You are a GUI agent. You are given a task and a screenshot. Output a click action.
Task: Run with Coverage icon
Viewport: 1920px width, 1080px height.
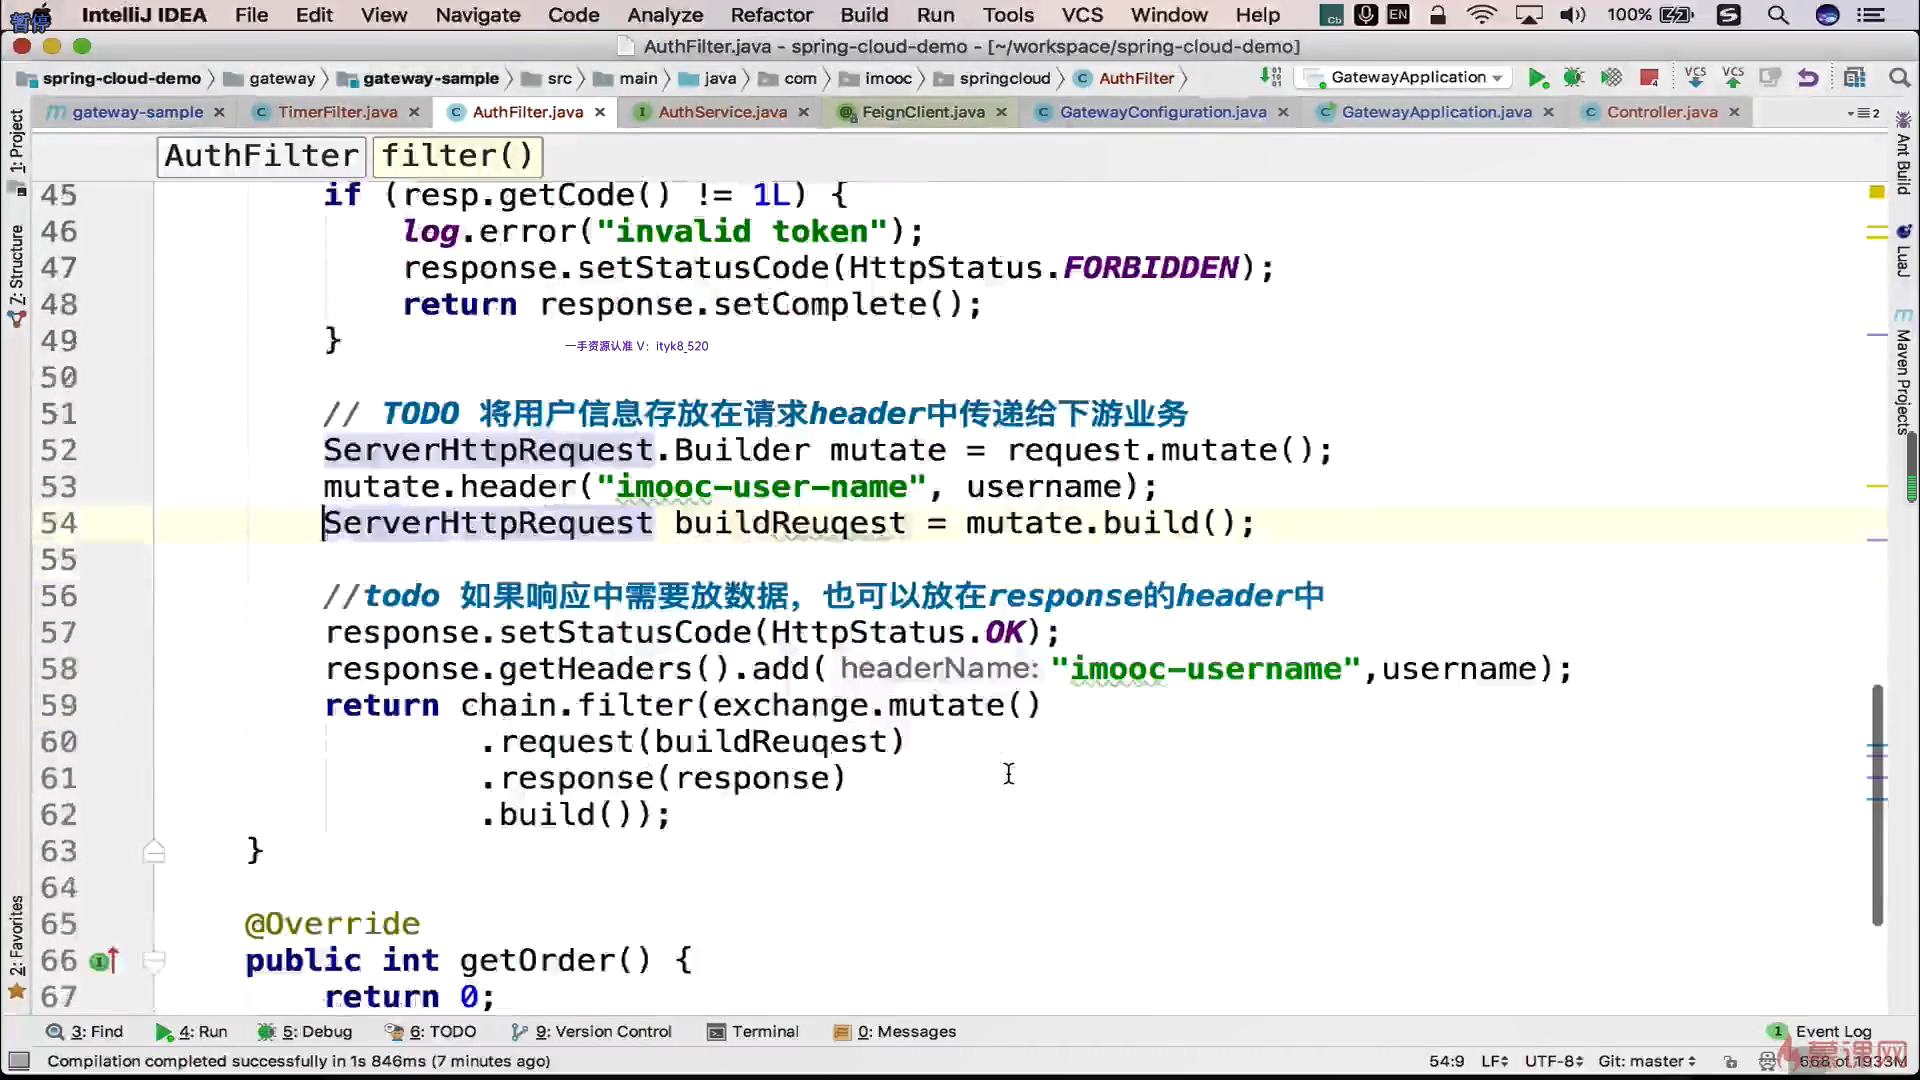[1611, 78]
